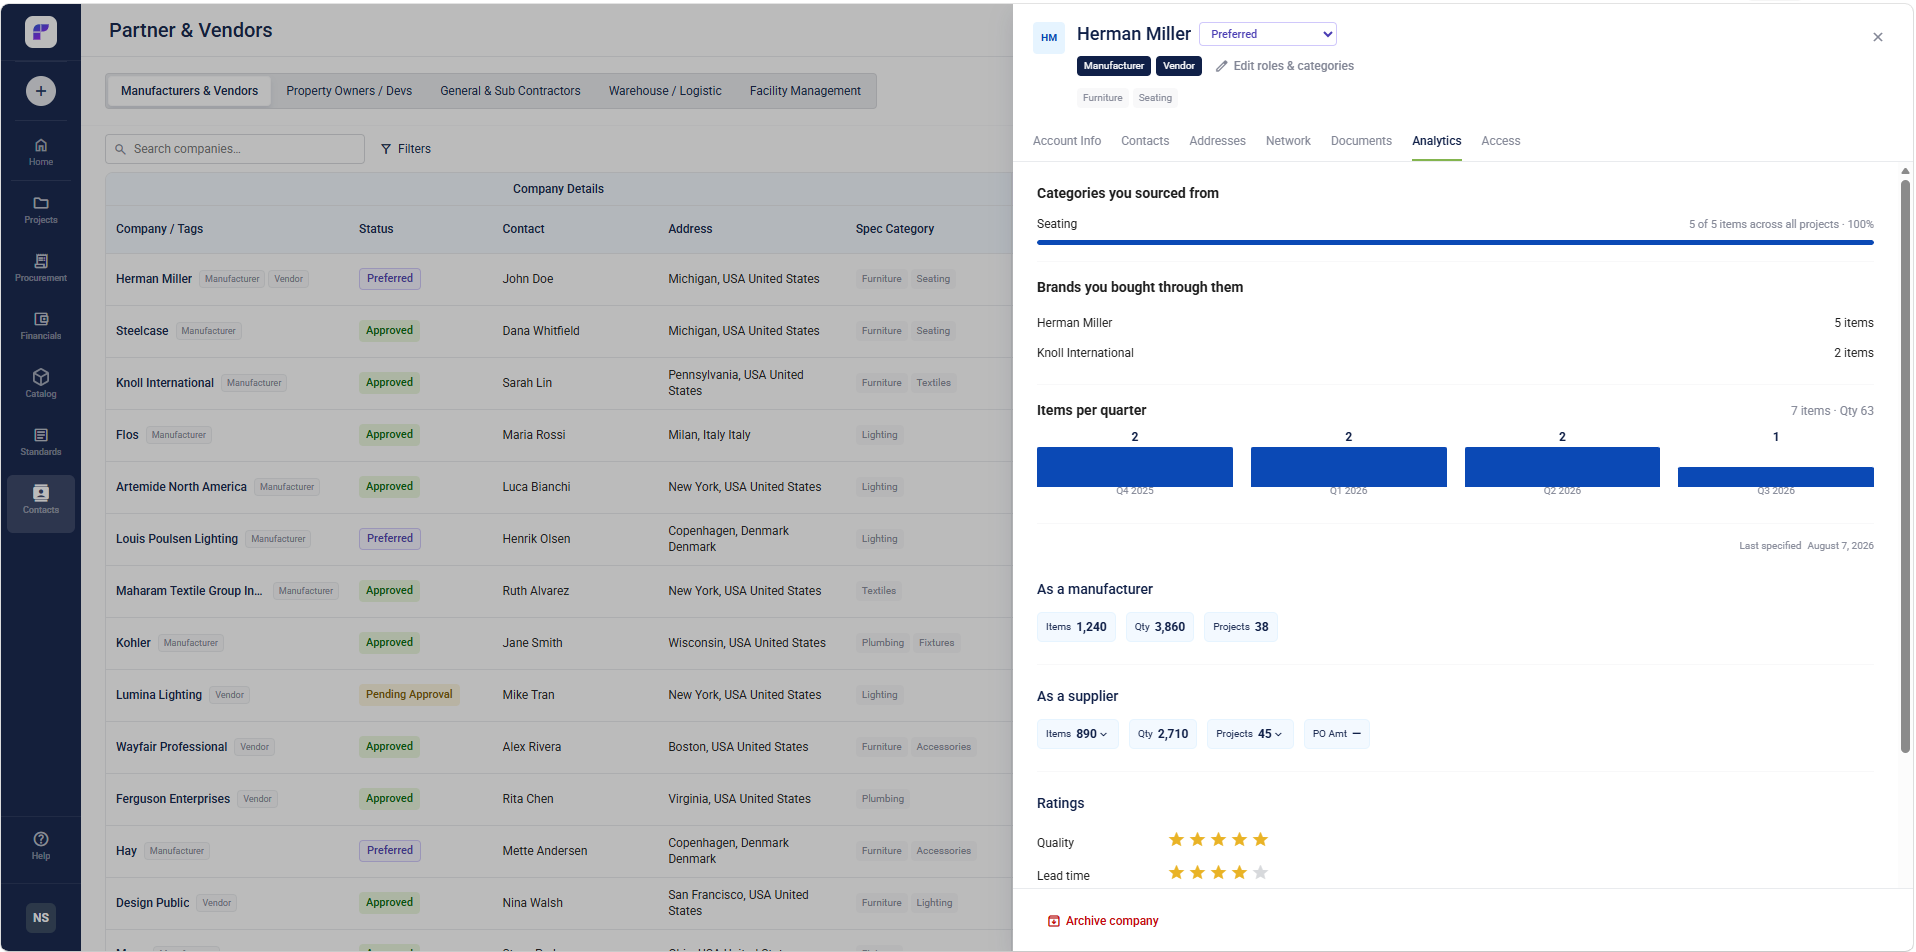Open Procurement from the sidebar
This screenshot has width=1916, height=952.
pos(41,268)
